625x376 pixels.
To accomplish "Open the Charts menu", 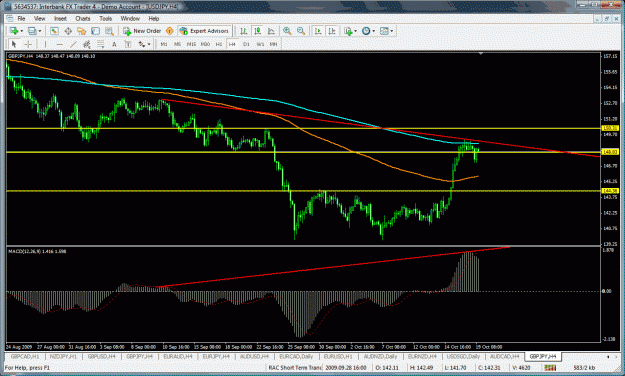I will (x=83, y=18).
